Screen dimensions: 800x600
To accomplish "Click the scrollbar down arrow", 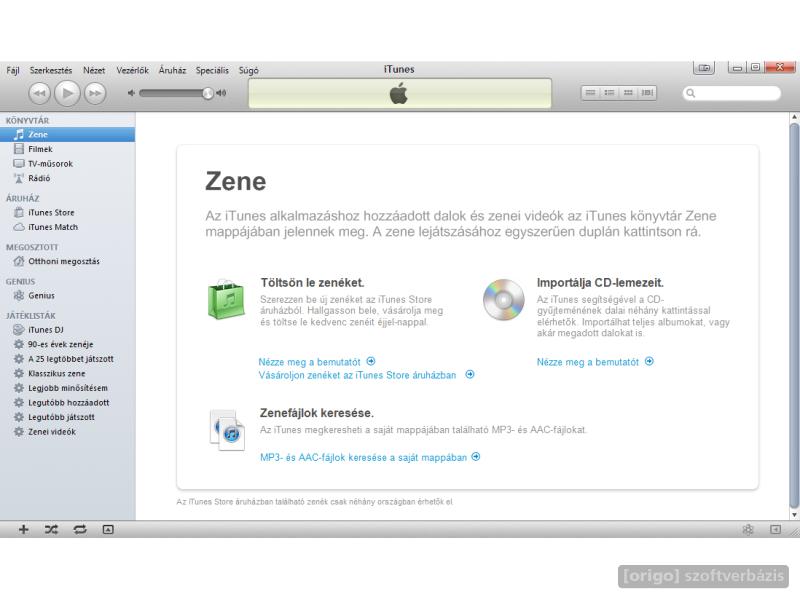I will pos(794,515).
